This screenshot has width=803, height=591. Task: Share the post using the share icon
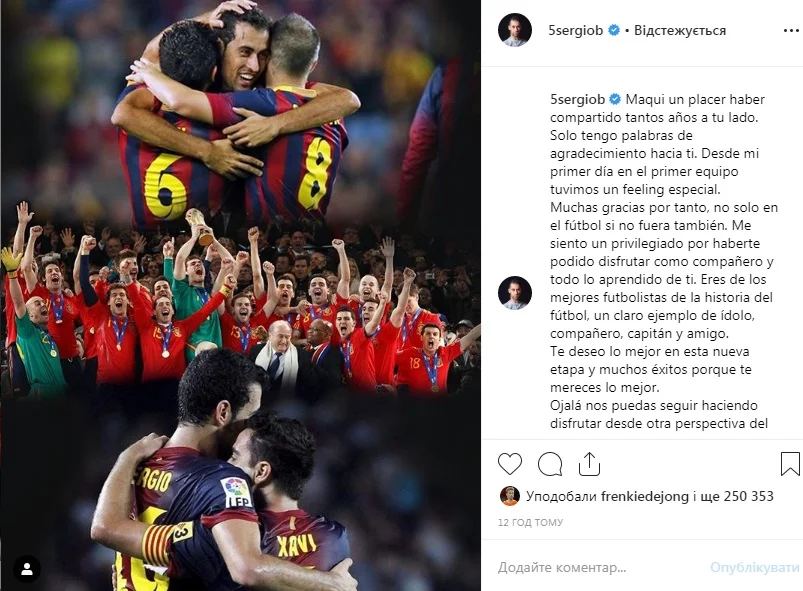589,463
